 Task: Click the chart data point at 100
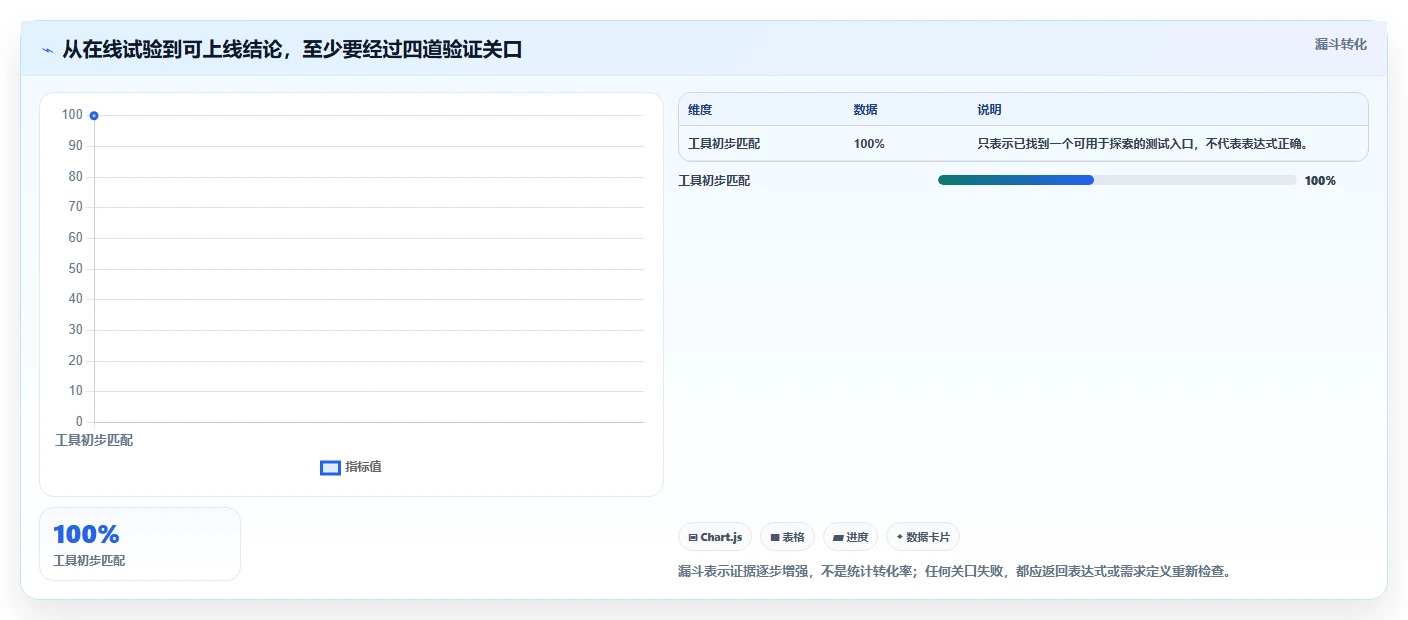pyautogui.click(x=94, y=116)
